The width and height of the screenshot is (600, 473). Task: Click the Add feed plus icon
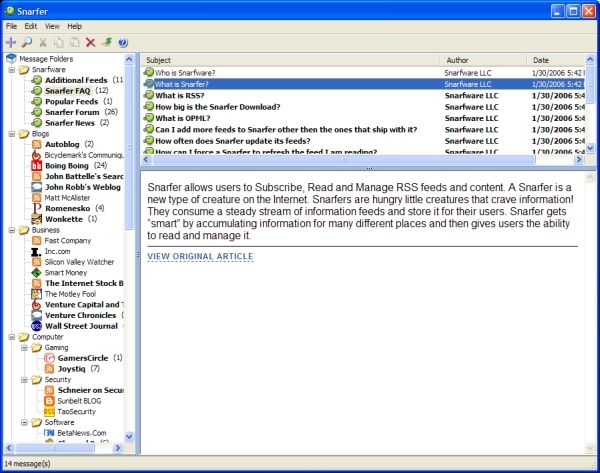[11, 42]
